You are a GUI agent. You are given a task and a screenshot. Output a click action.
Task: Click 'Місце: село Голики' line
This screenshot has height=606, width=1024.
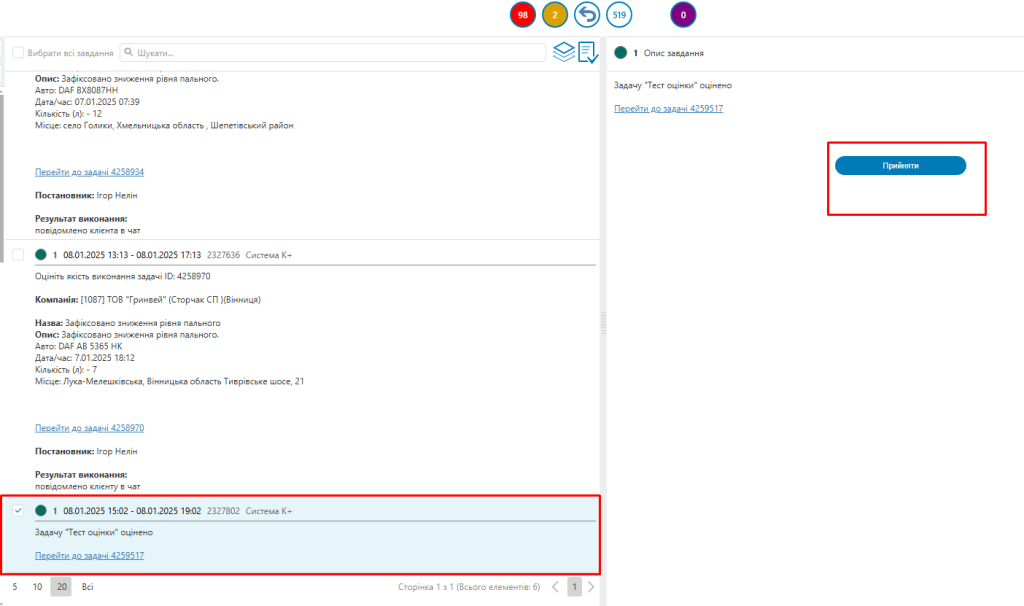[164, 125]
